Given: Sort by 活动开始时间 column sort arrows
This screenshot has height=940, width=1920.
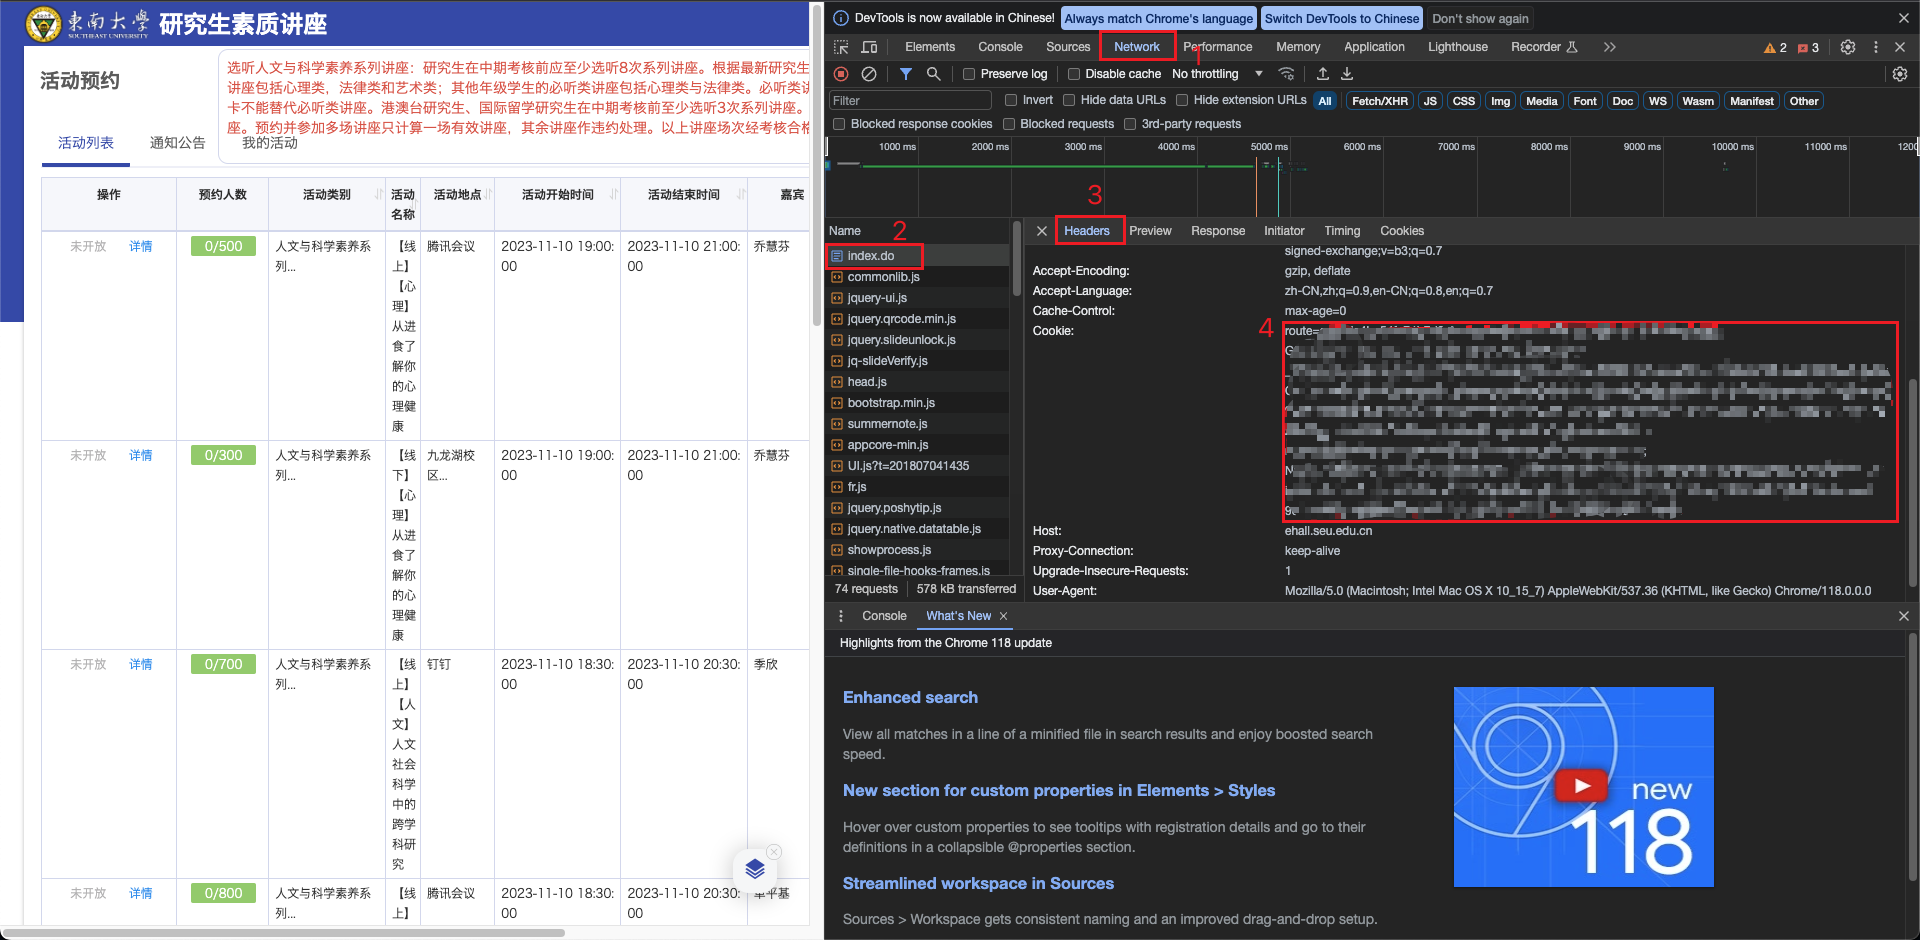Looking at the screenshot, I should pyautogui.click(x=614, y=194).
